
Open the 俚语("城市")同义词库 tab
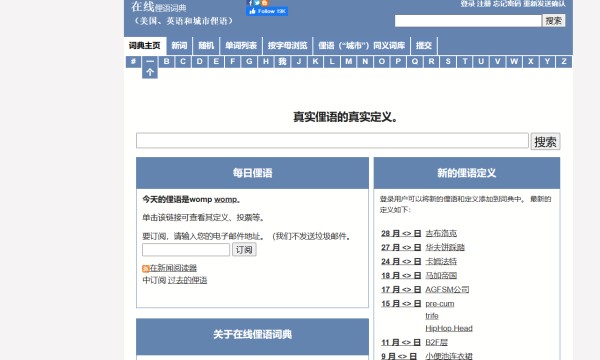[x=361, y=46]
